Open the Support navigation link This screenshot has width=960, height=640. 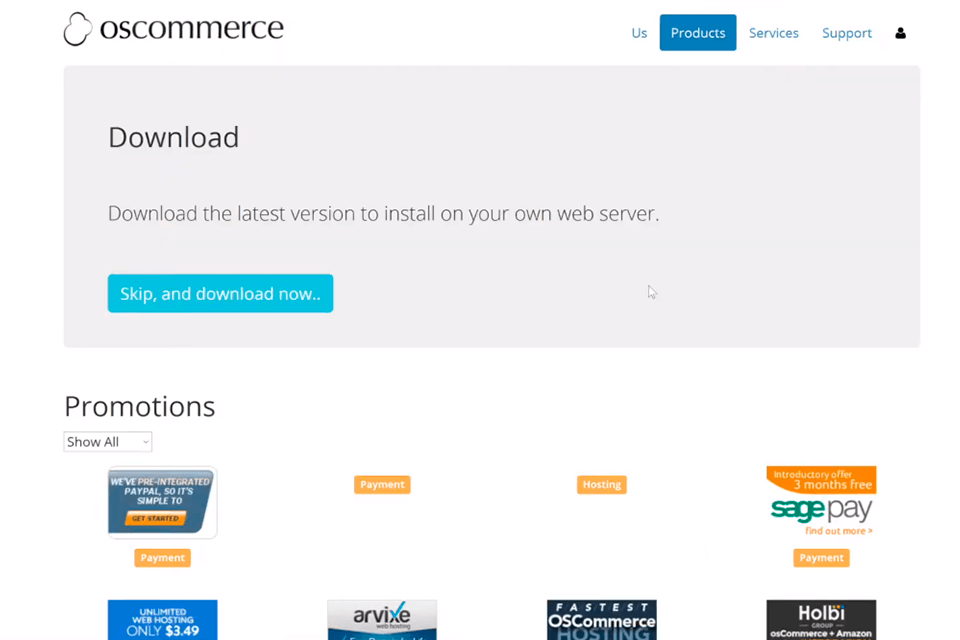coord(846,33)
